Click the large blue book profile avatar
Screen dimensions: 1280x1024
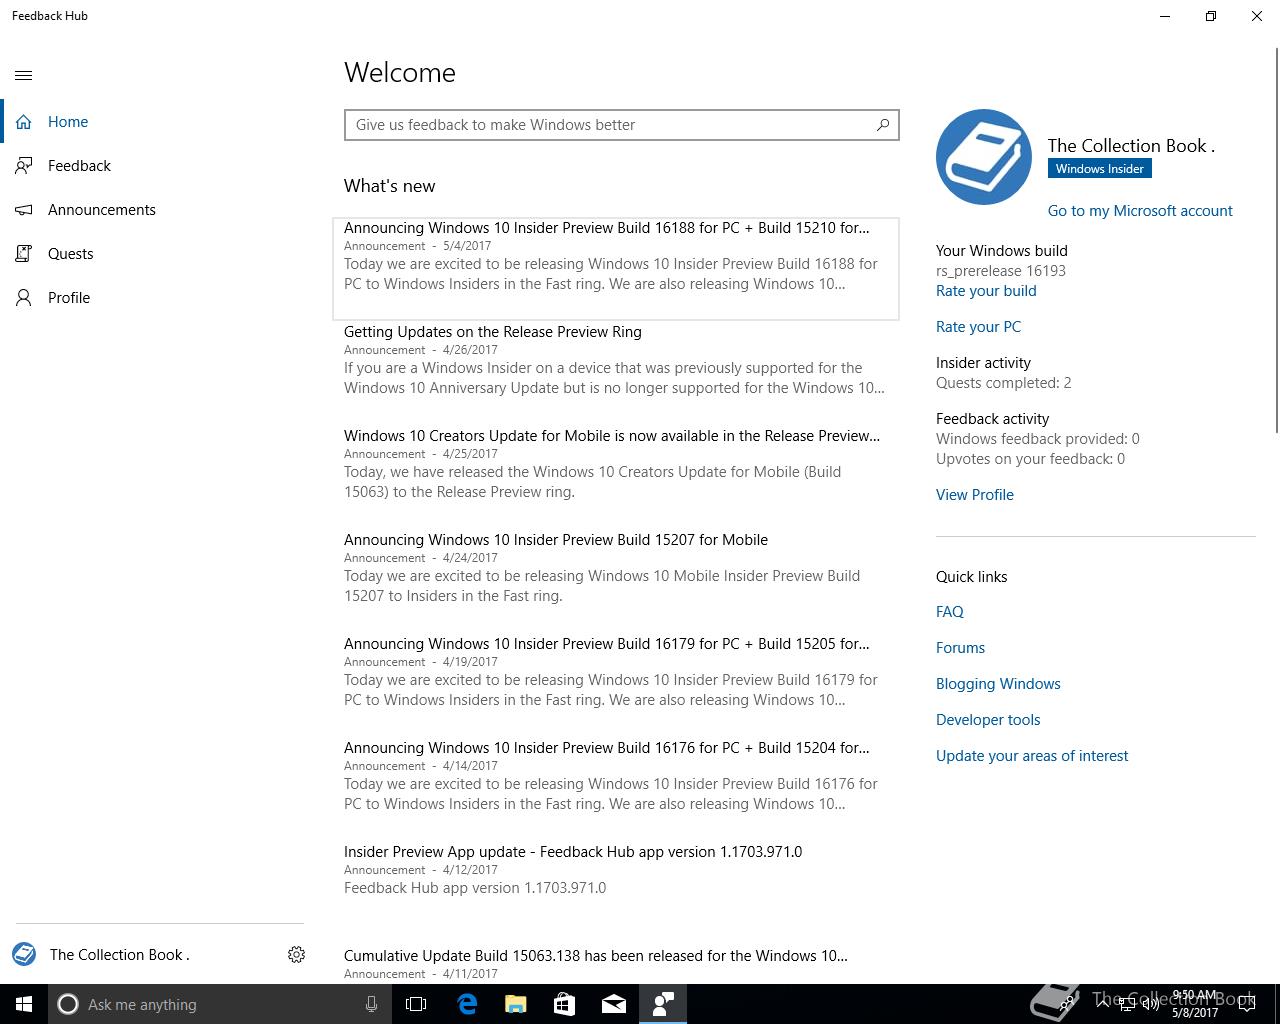[x=984, y=157]
